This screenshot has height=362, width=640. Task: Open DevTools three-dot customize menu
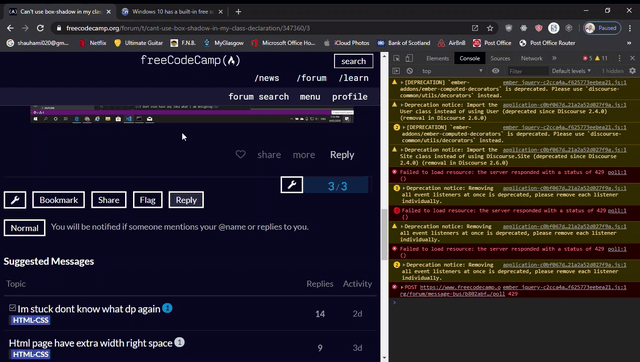[x=619, y=58]
